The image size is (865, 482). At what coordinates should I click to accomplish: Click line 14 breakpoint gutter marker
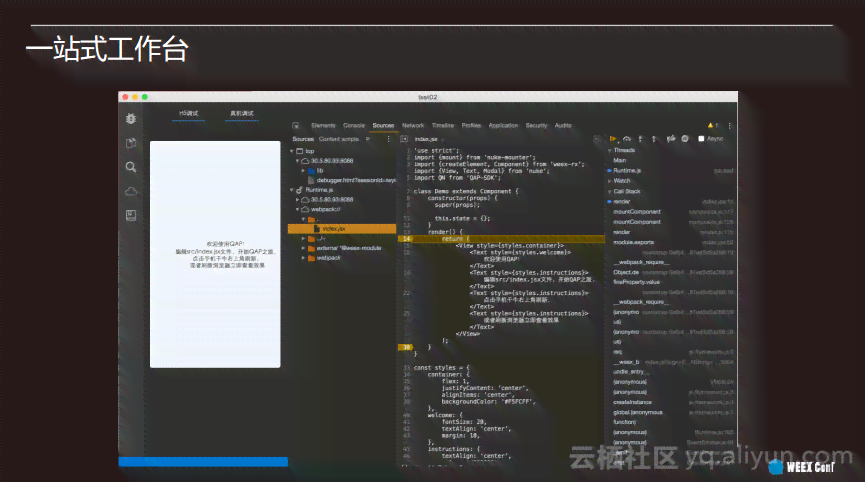[406, 239]
